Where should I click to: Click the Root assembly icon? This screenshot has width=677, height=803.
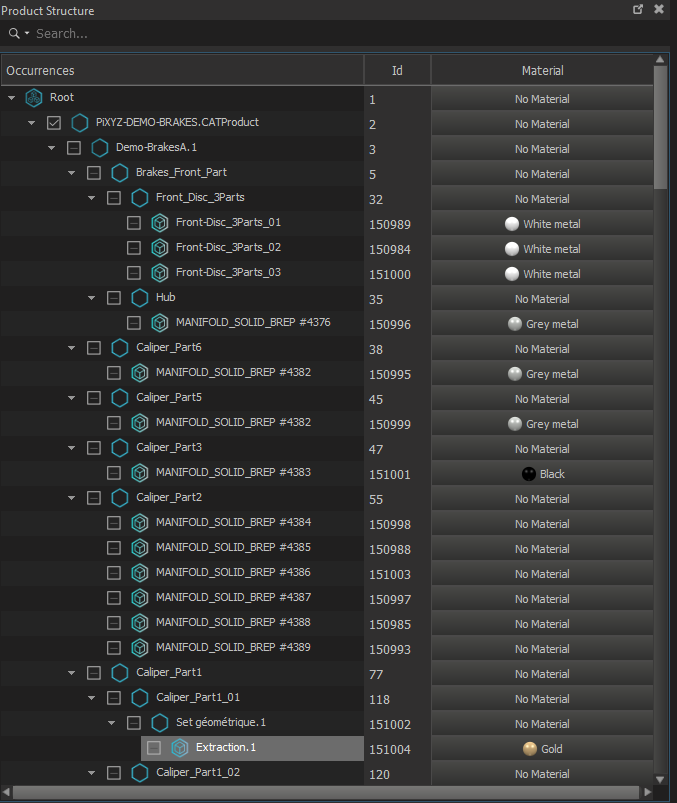click(34, 98)
